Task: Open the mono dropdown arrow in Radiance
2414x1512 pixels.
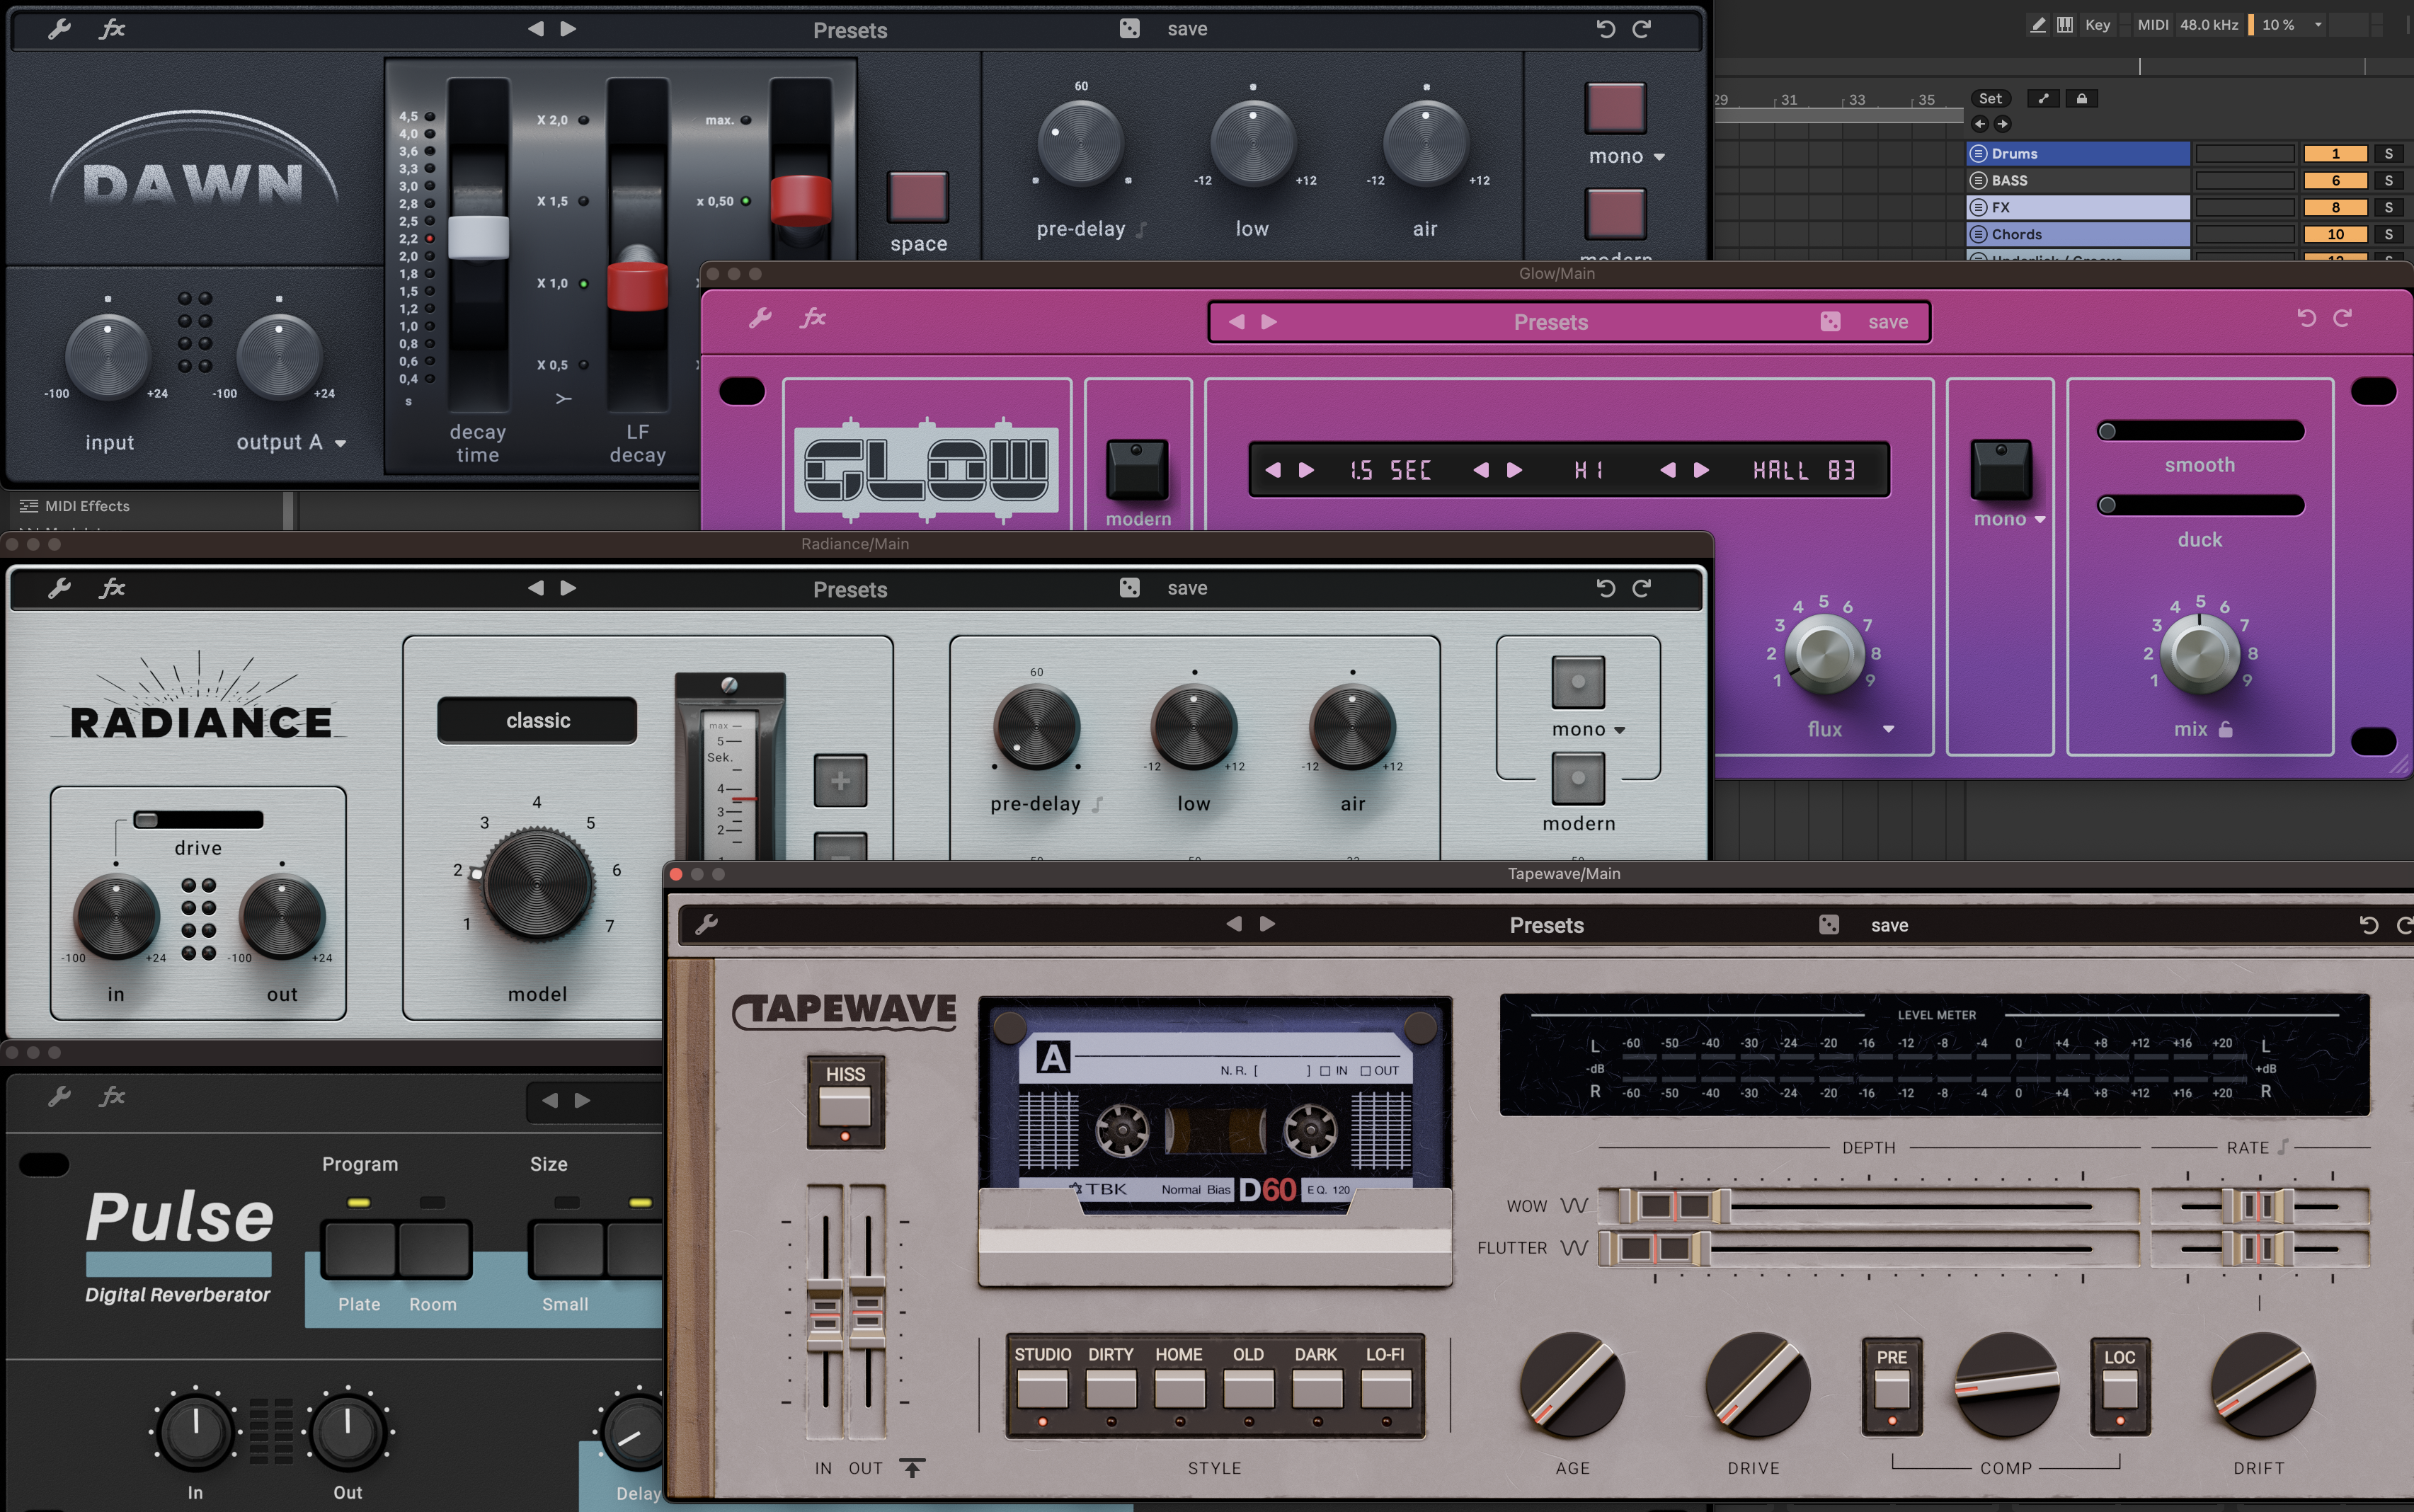Action: tap(1620, 730)
